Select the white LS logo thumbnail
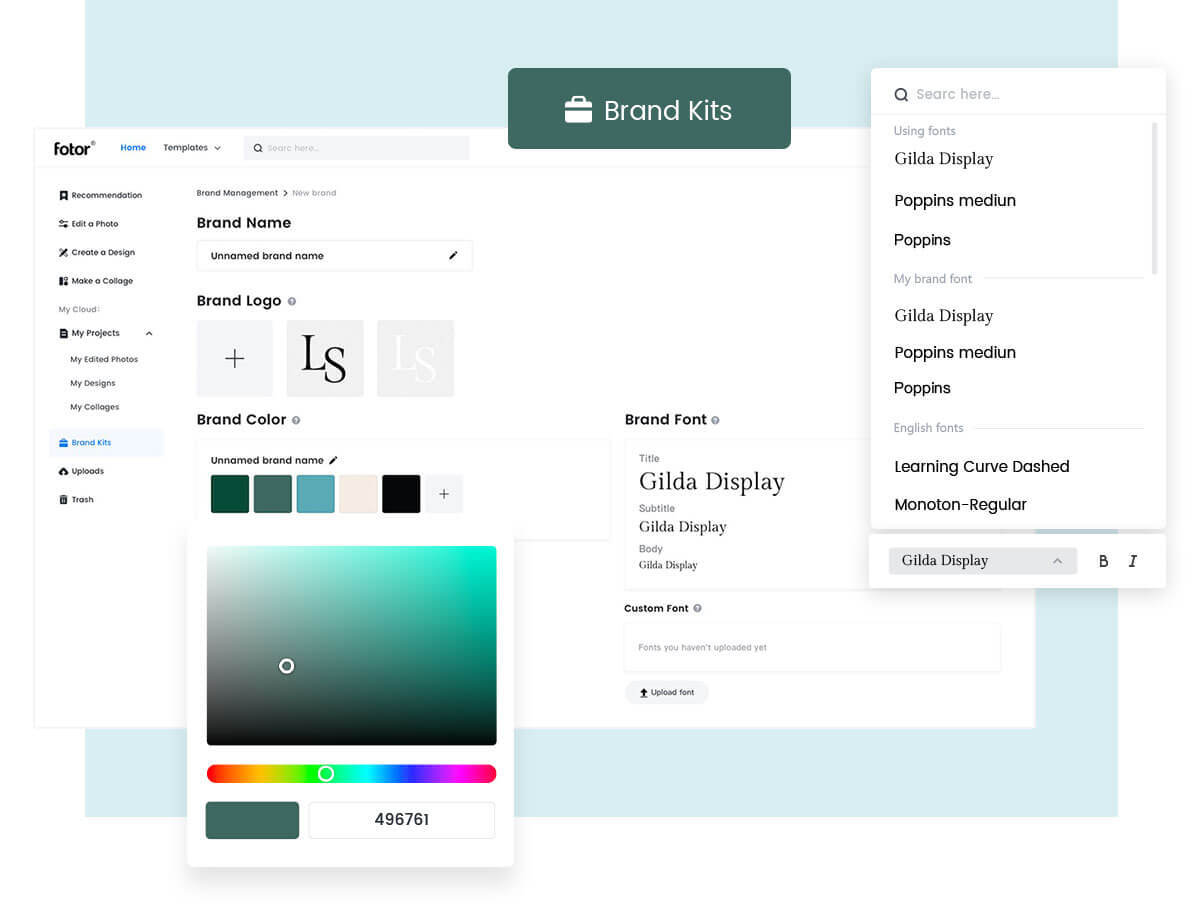This screenshot has width=1200, height=910. click(415, 358)
